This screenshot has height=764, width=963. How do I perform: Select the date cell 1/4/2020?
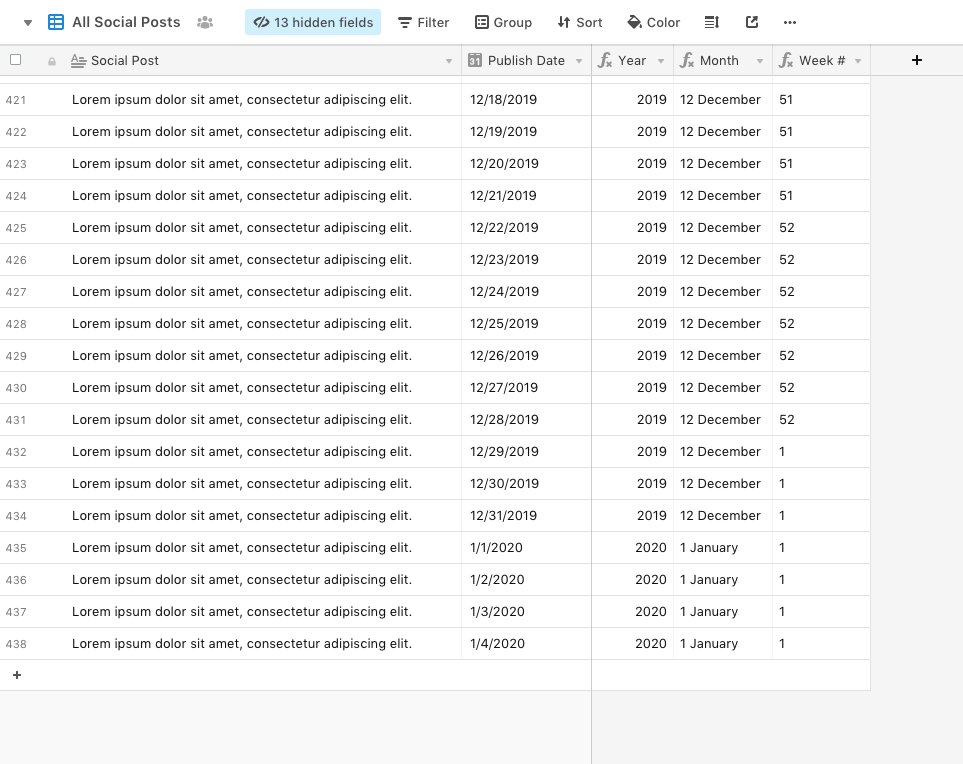tap(526, 644)
